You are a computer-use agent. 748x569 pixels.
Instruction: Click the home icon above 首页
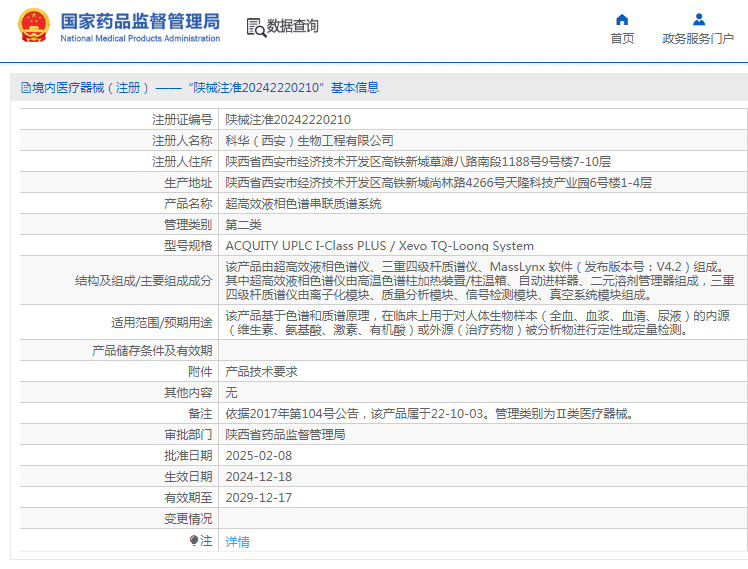(622, 20)
